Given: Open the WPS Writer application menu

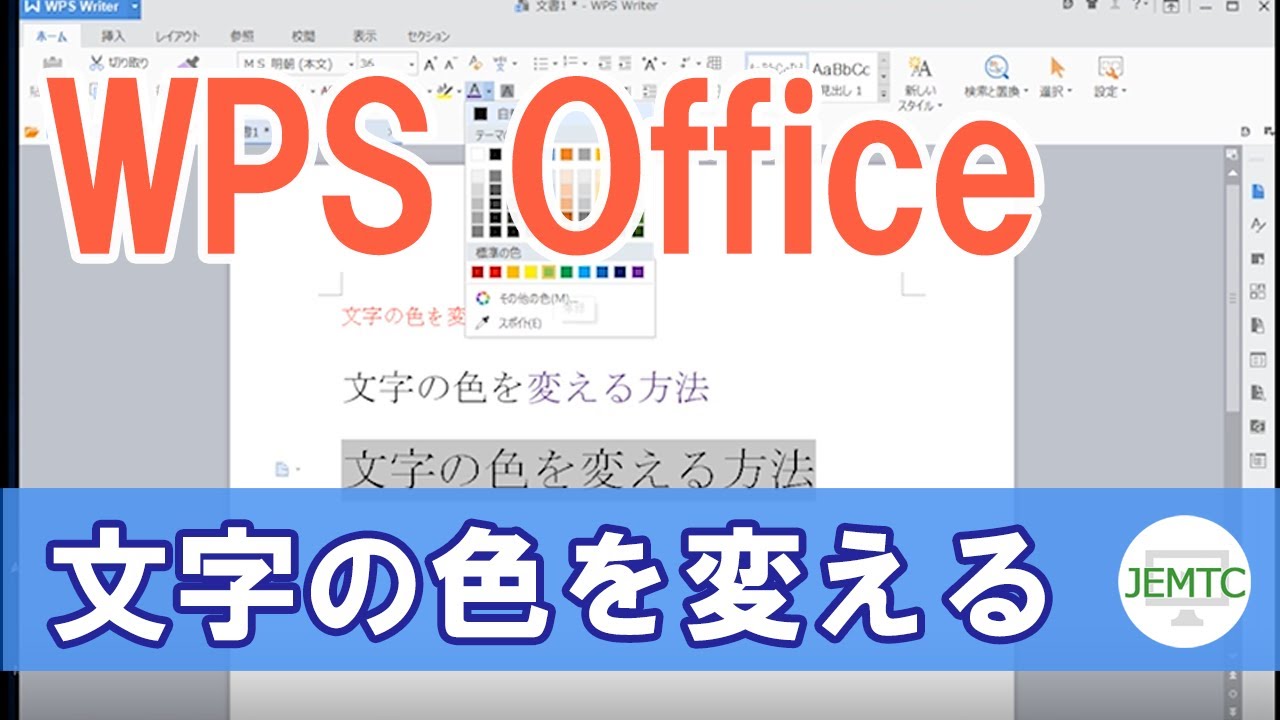Looking at the screenshot, I should pyautogui.click(x=70, y=8).
